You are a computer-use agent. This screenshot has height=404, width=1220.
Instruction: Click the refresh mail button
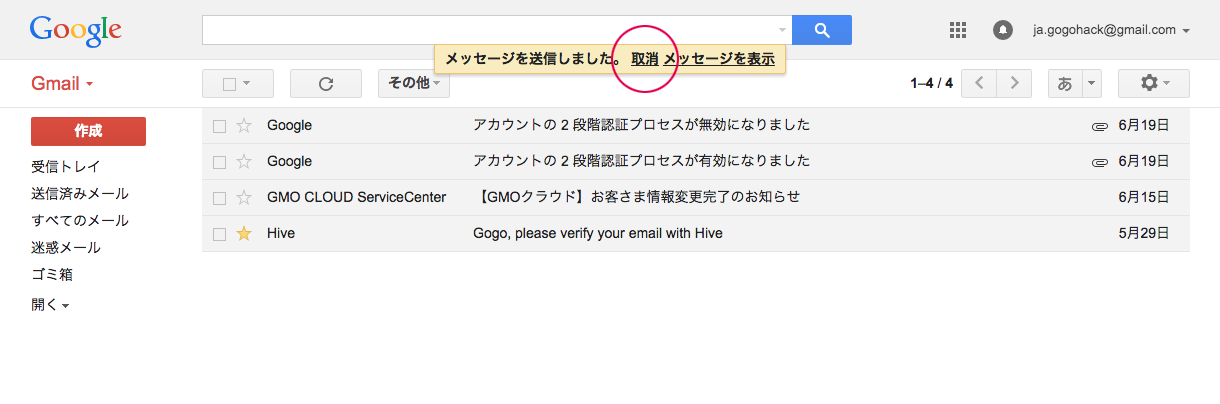(x=325, y=84)
